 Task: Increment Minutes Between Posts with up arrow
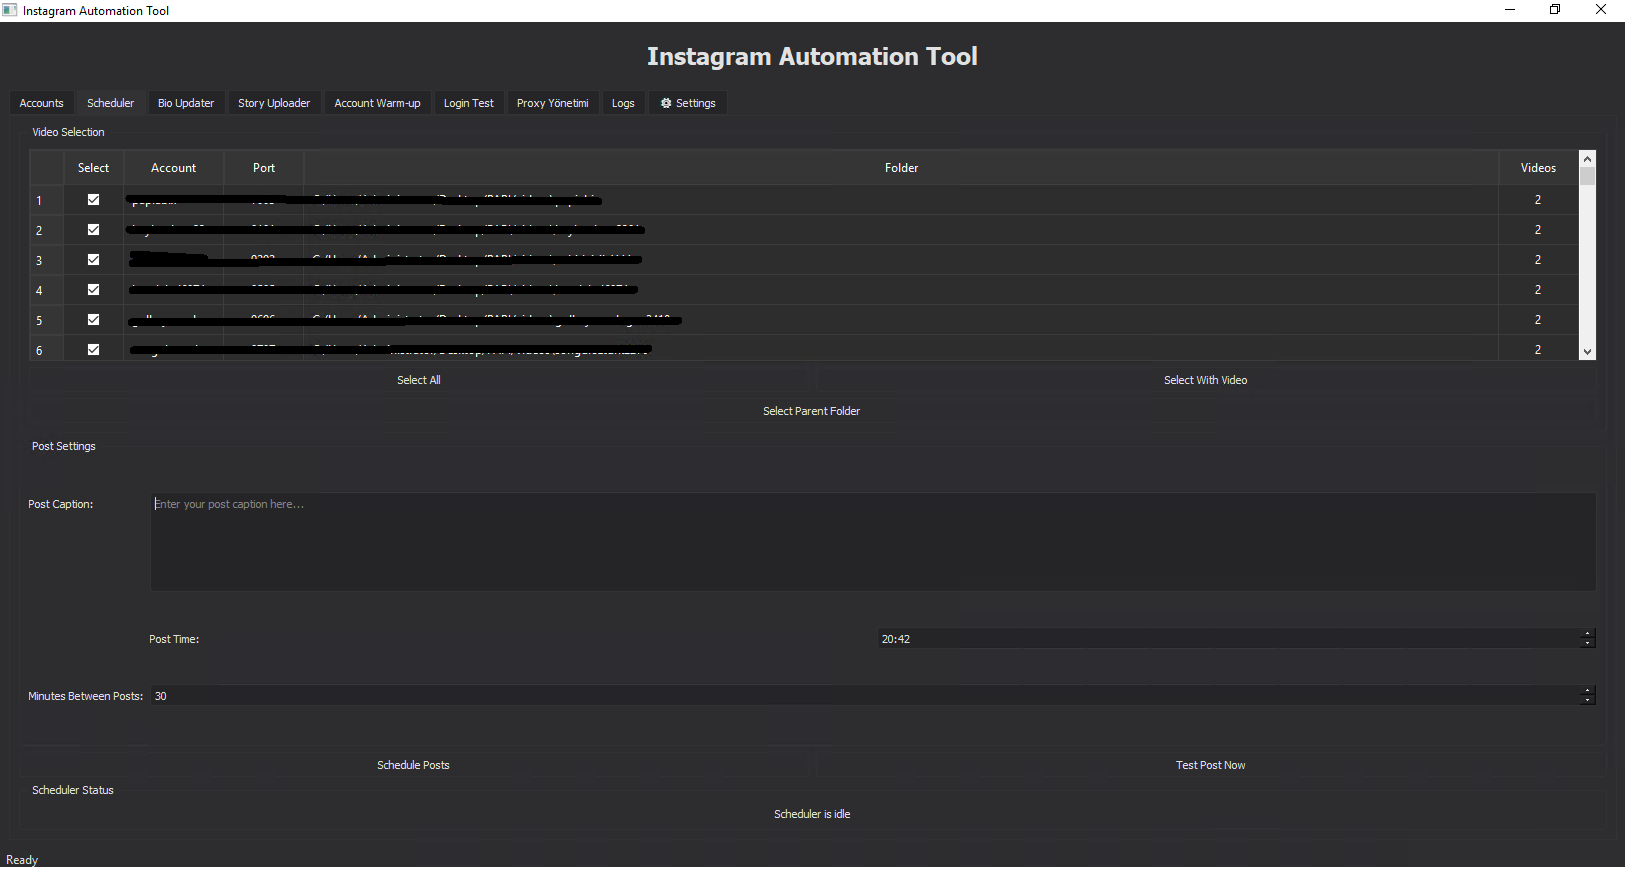coord(1587,691)
